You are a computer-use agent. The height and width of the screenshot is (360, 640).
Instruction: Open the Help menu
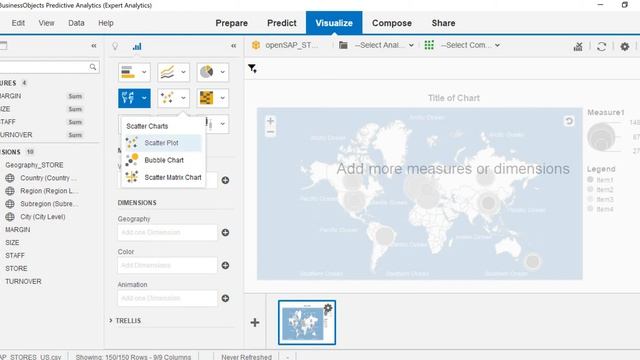pyautogui.click(x=106, y=23)
